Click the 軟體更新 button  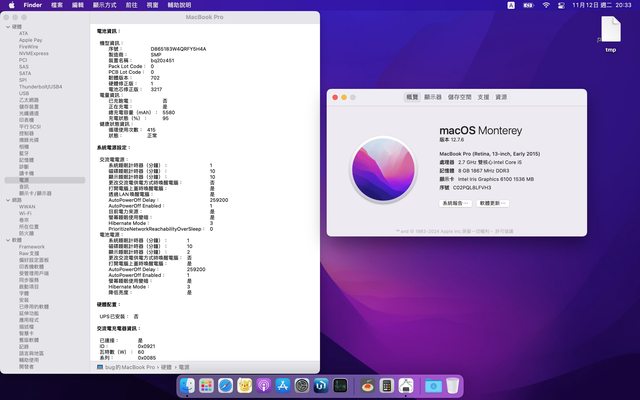coord(496,202)
